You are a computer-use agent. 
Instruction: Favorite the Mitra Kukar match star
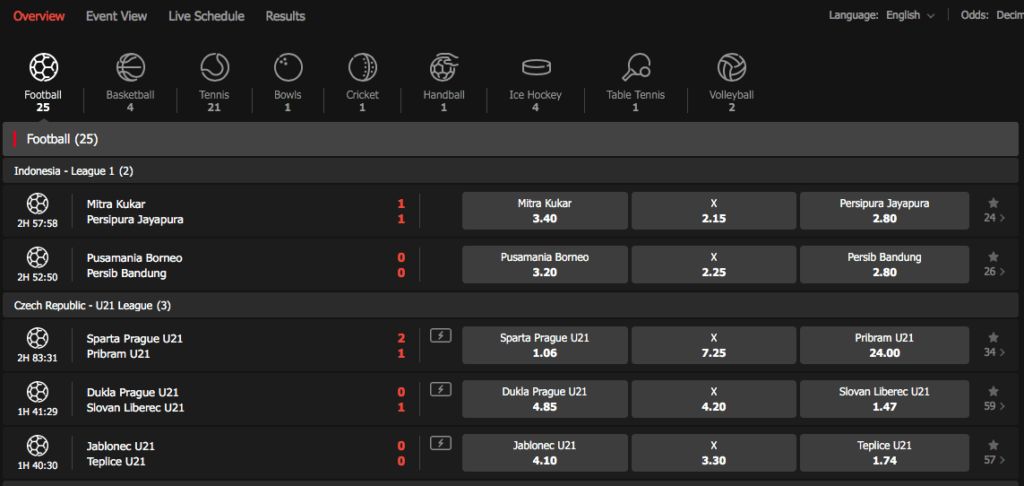tap(993, 203)
